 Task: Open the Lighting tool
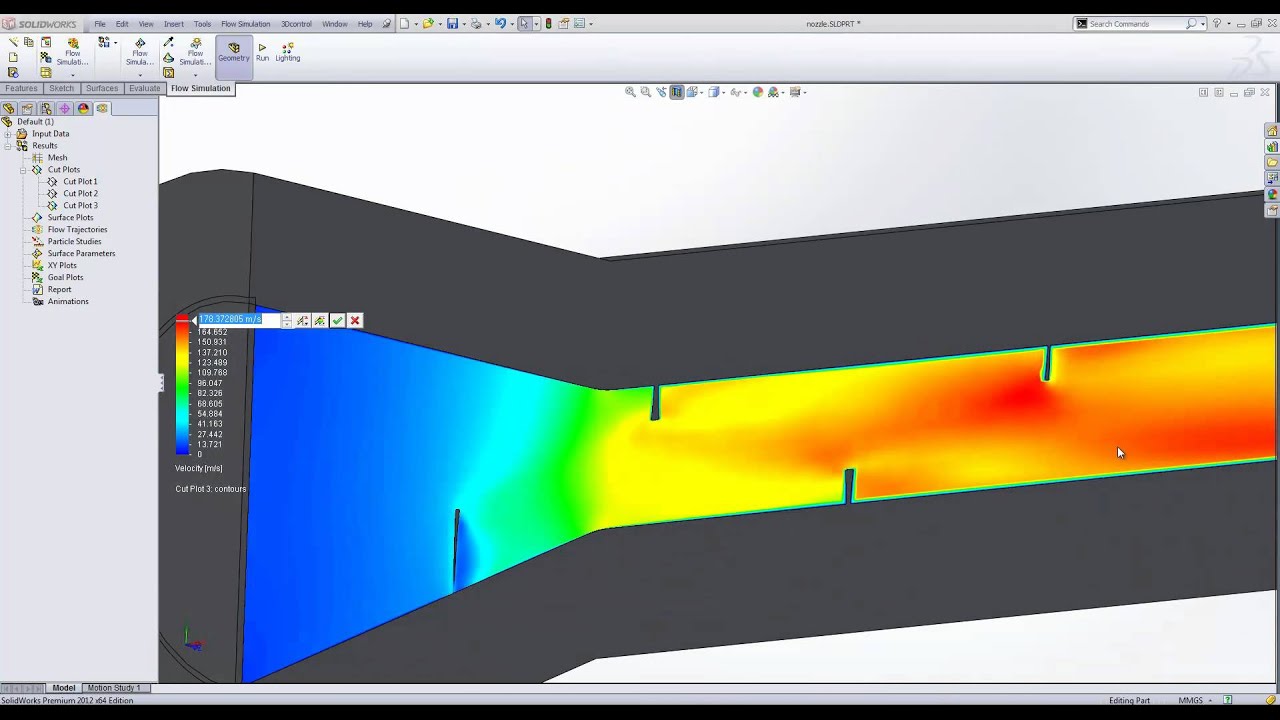288,51
